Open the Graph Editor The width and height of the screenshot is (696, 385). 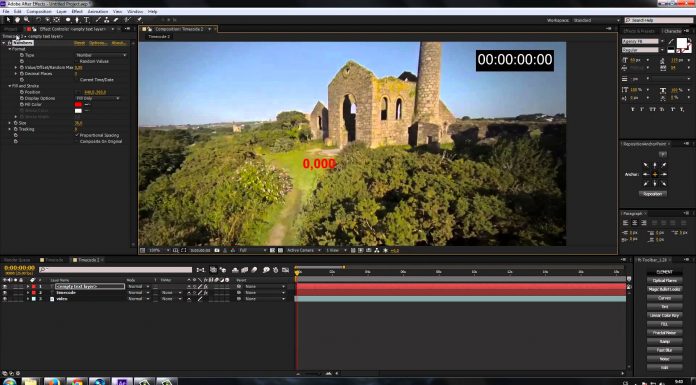(x=285, y=270)
